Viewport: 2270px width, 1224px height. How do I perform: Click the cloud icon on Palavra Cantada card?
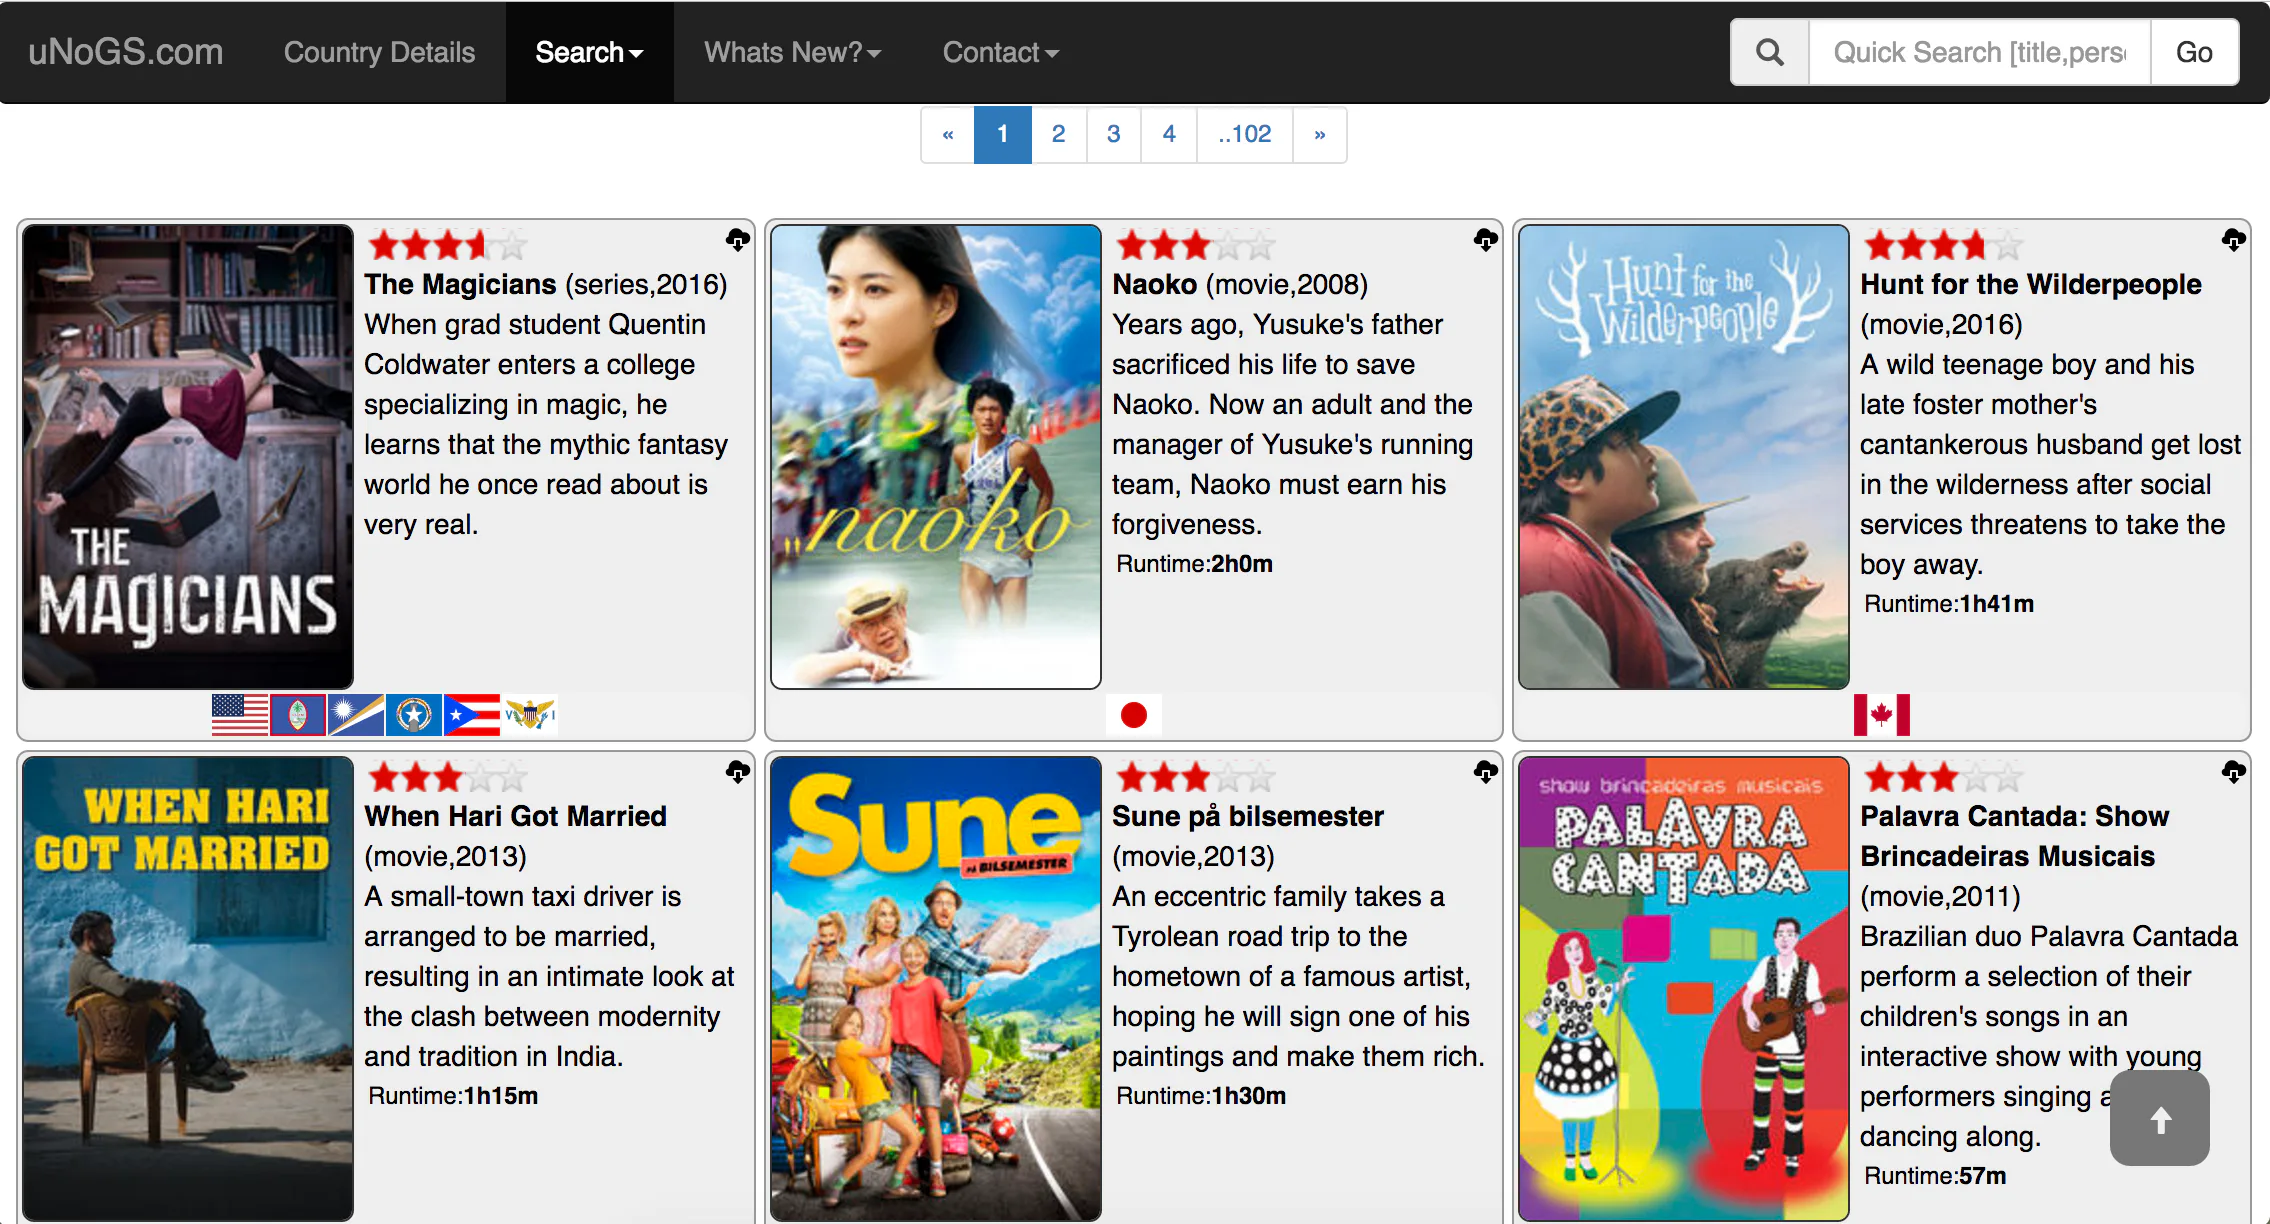(x=2234, y=772)
